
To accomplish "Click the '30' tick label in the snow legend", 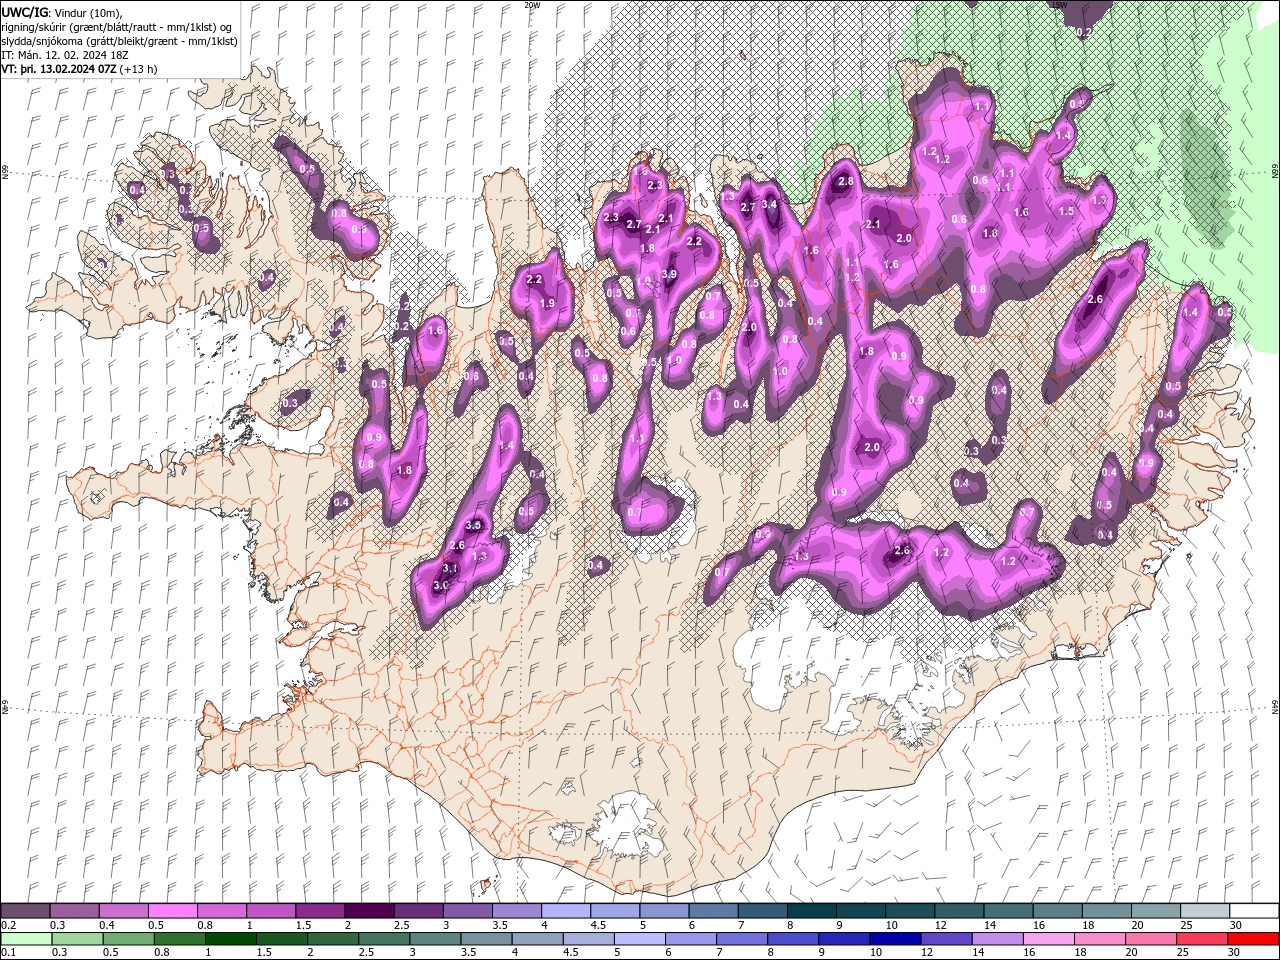I will 1235,925.
